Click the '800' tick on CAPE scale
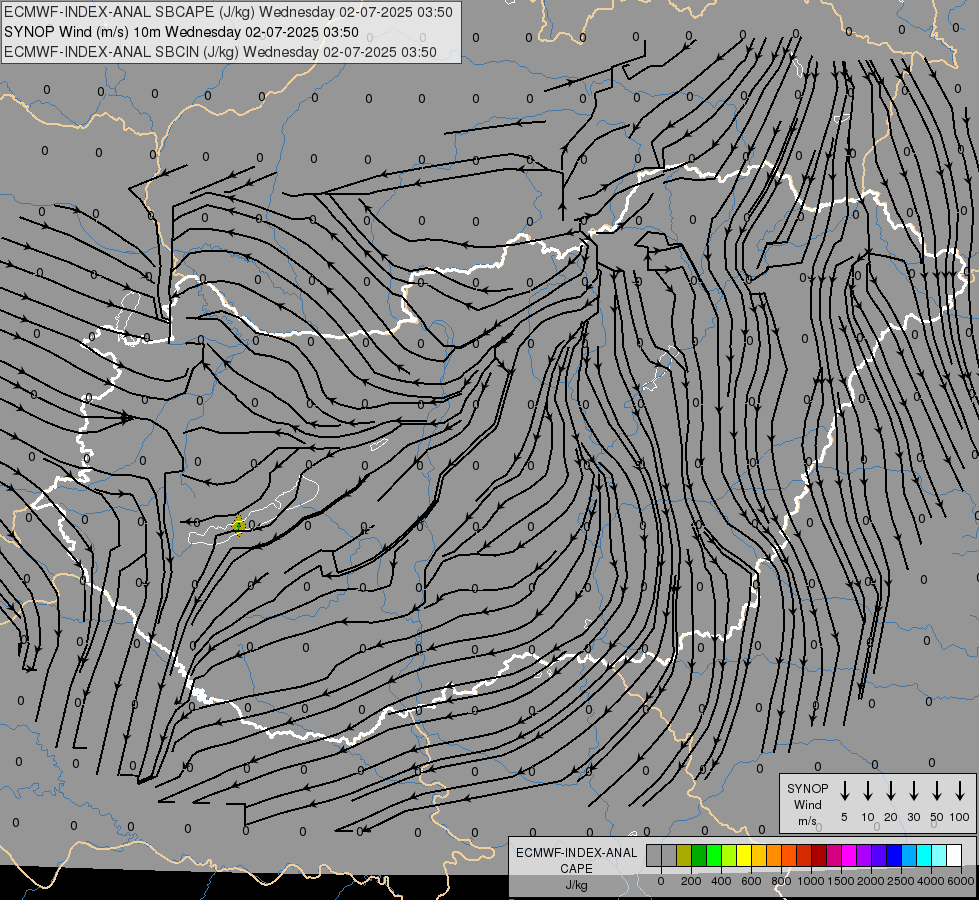The width and height of the screenshot is (979, 900). (x=781, y=881)
